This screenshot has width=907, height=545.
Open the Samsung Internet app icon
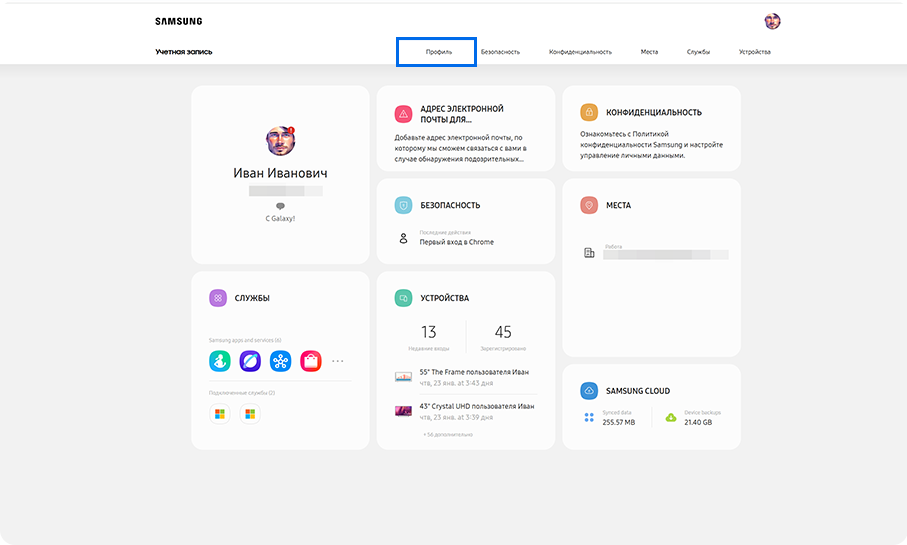pos(250,361)
